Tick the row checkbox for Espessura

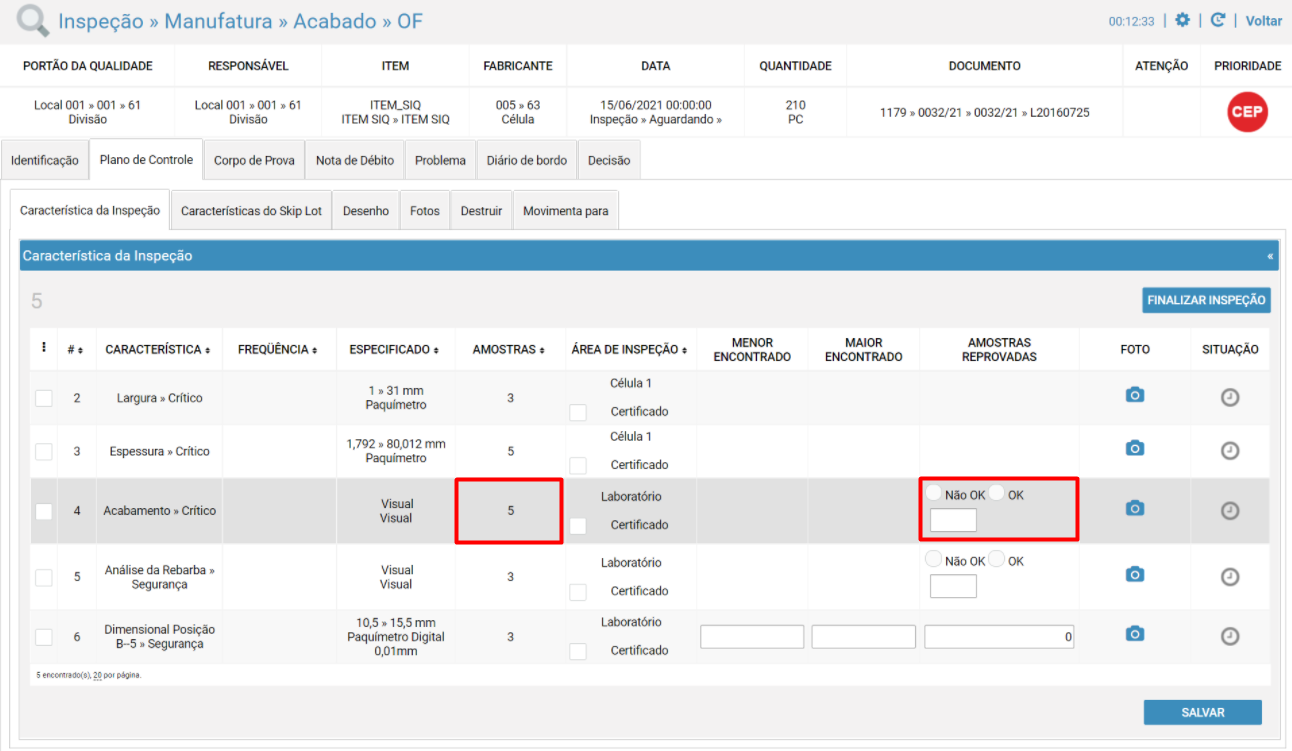click(x=44, y=452)
